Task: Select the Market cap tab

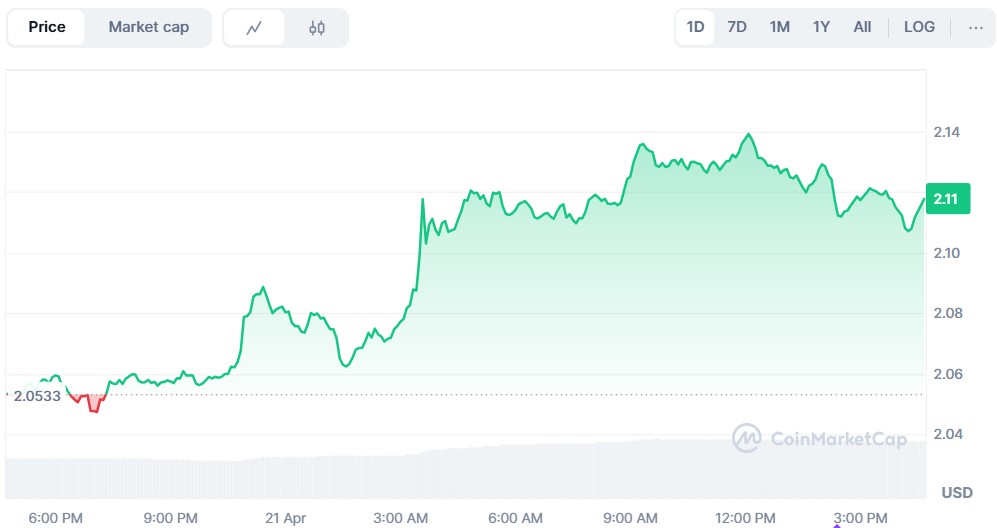Action: pyautogui.click(x=148, y=28)
